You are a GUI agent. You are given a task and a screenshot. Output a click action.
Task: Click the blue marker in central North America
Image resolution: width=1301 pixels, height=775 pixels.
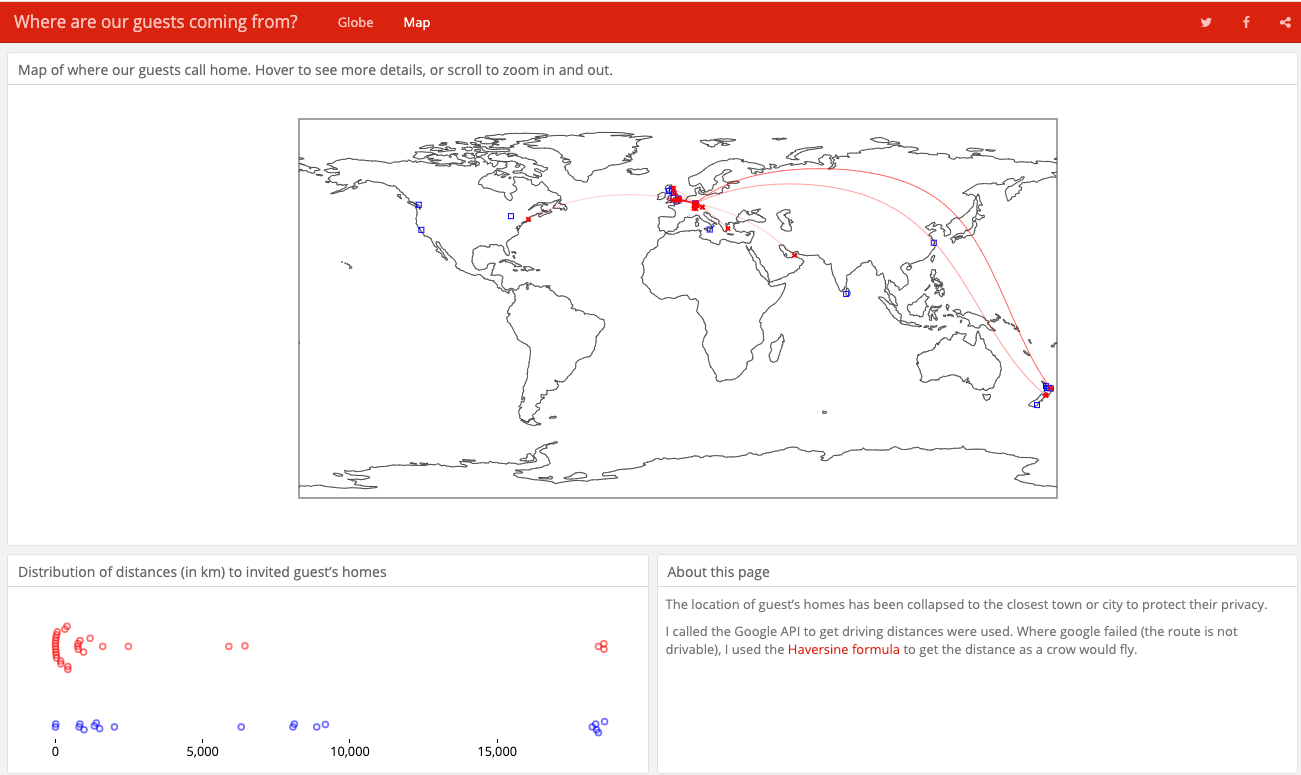coord(510,215)
